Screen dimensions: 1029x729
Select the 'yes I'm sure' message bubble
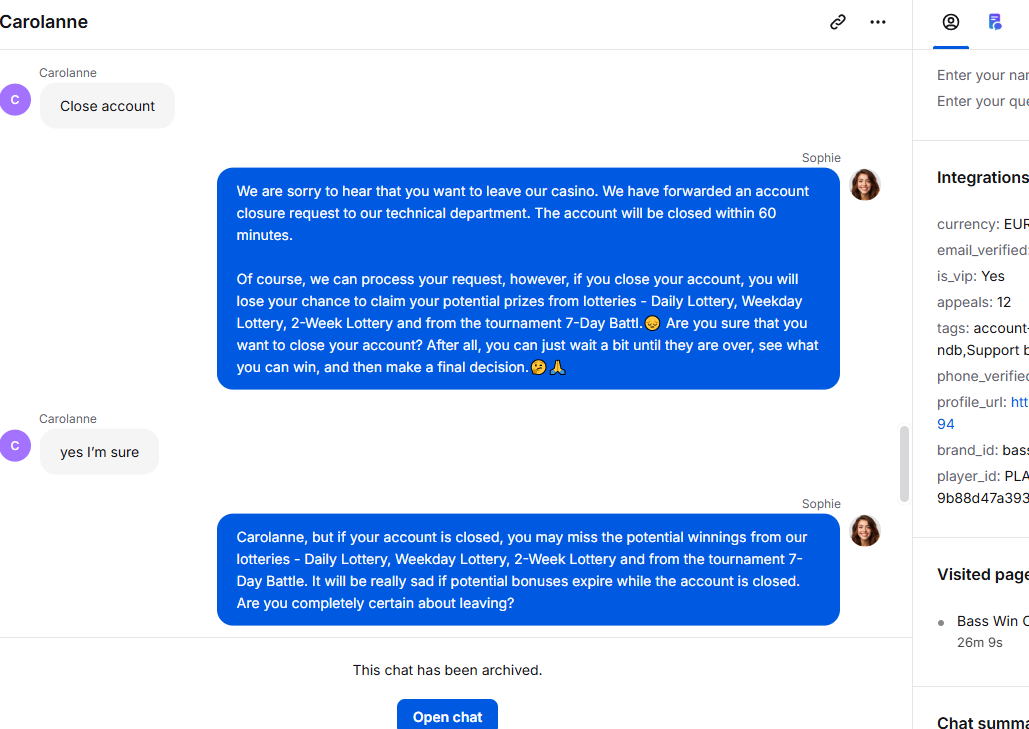(x=99, y=451)
